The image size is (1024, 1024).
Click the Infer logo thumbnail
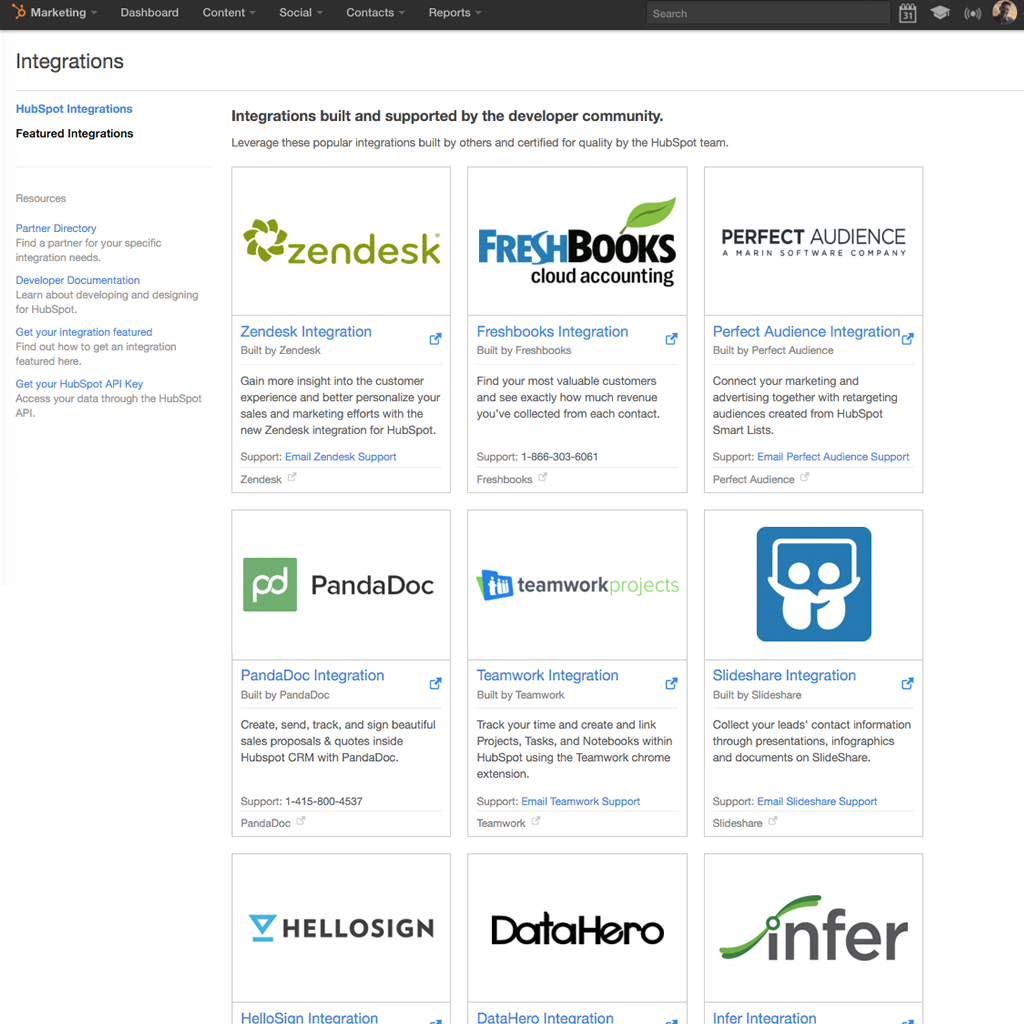814,929
